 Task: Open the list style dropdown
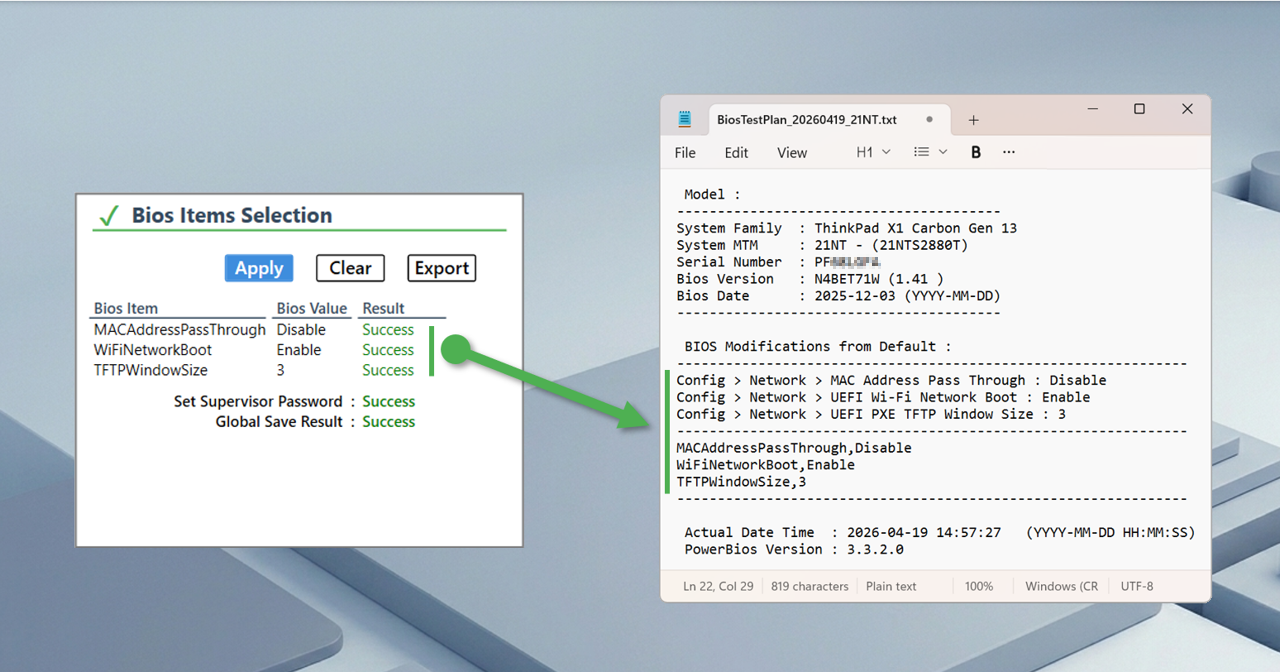[931, 152]
